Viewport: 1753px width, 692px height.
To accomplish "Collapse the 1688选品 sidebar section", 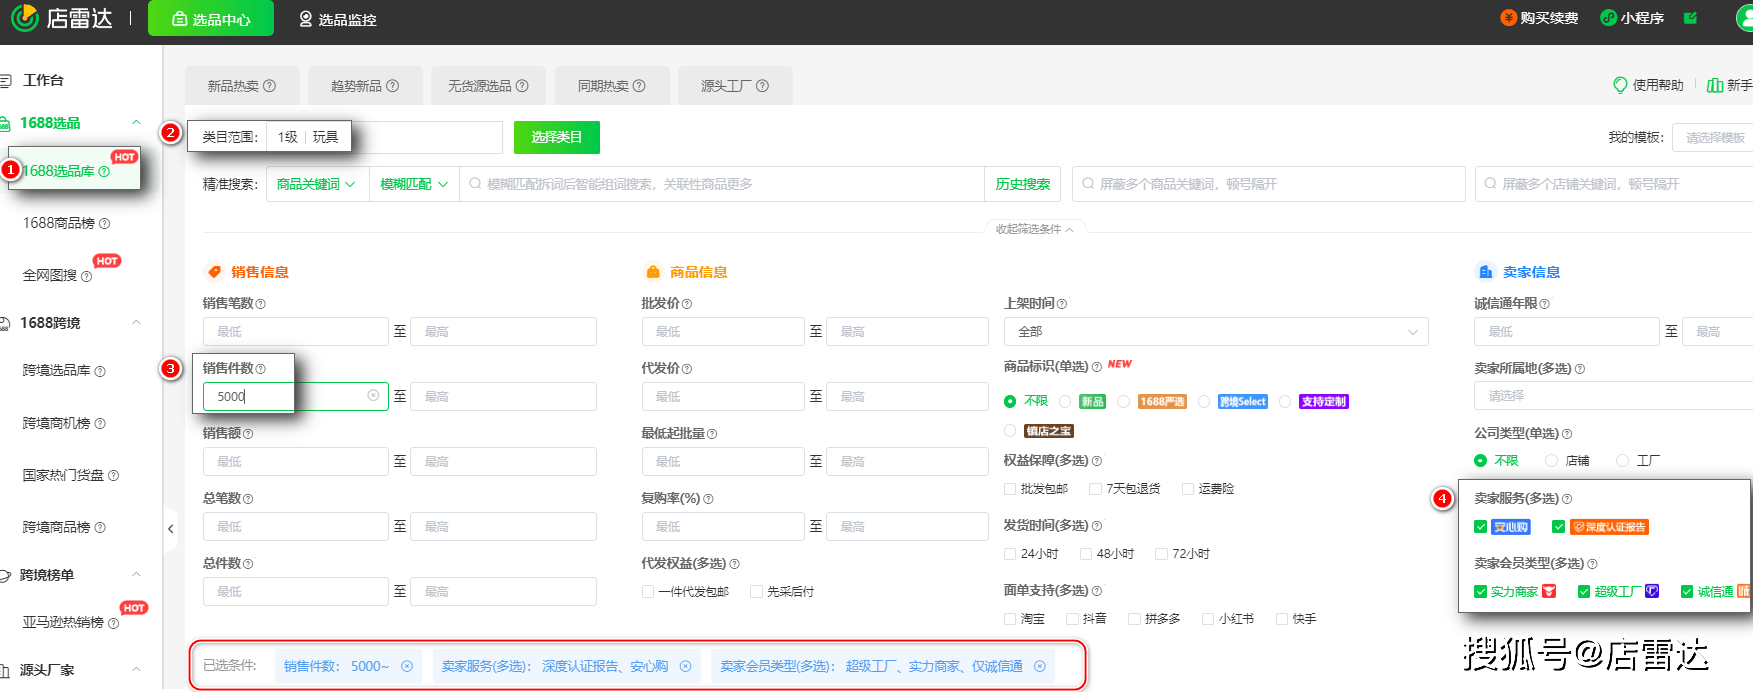I will (137, 123).
